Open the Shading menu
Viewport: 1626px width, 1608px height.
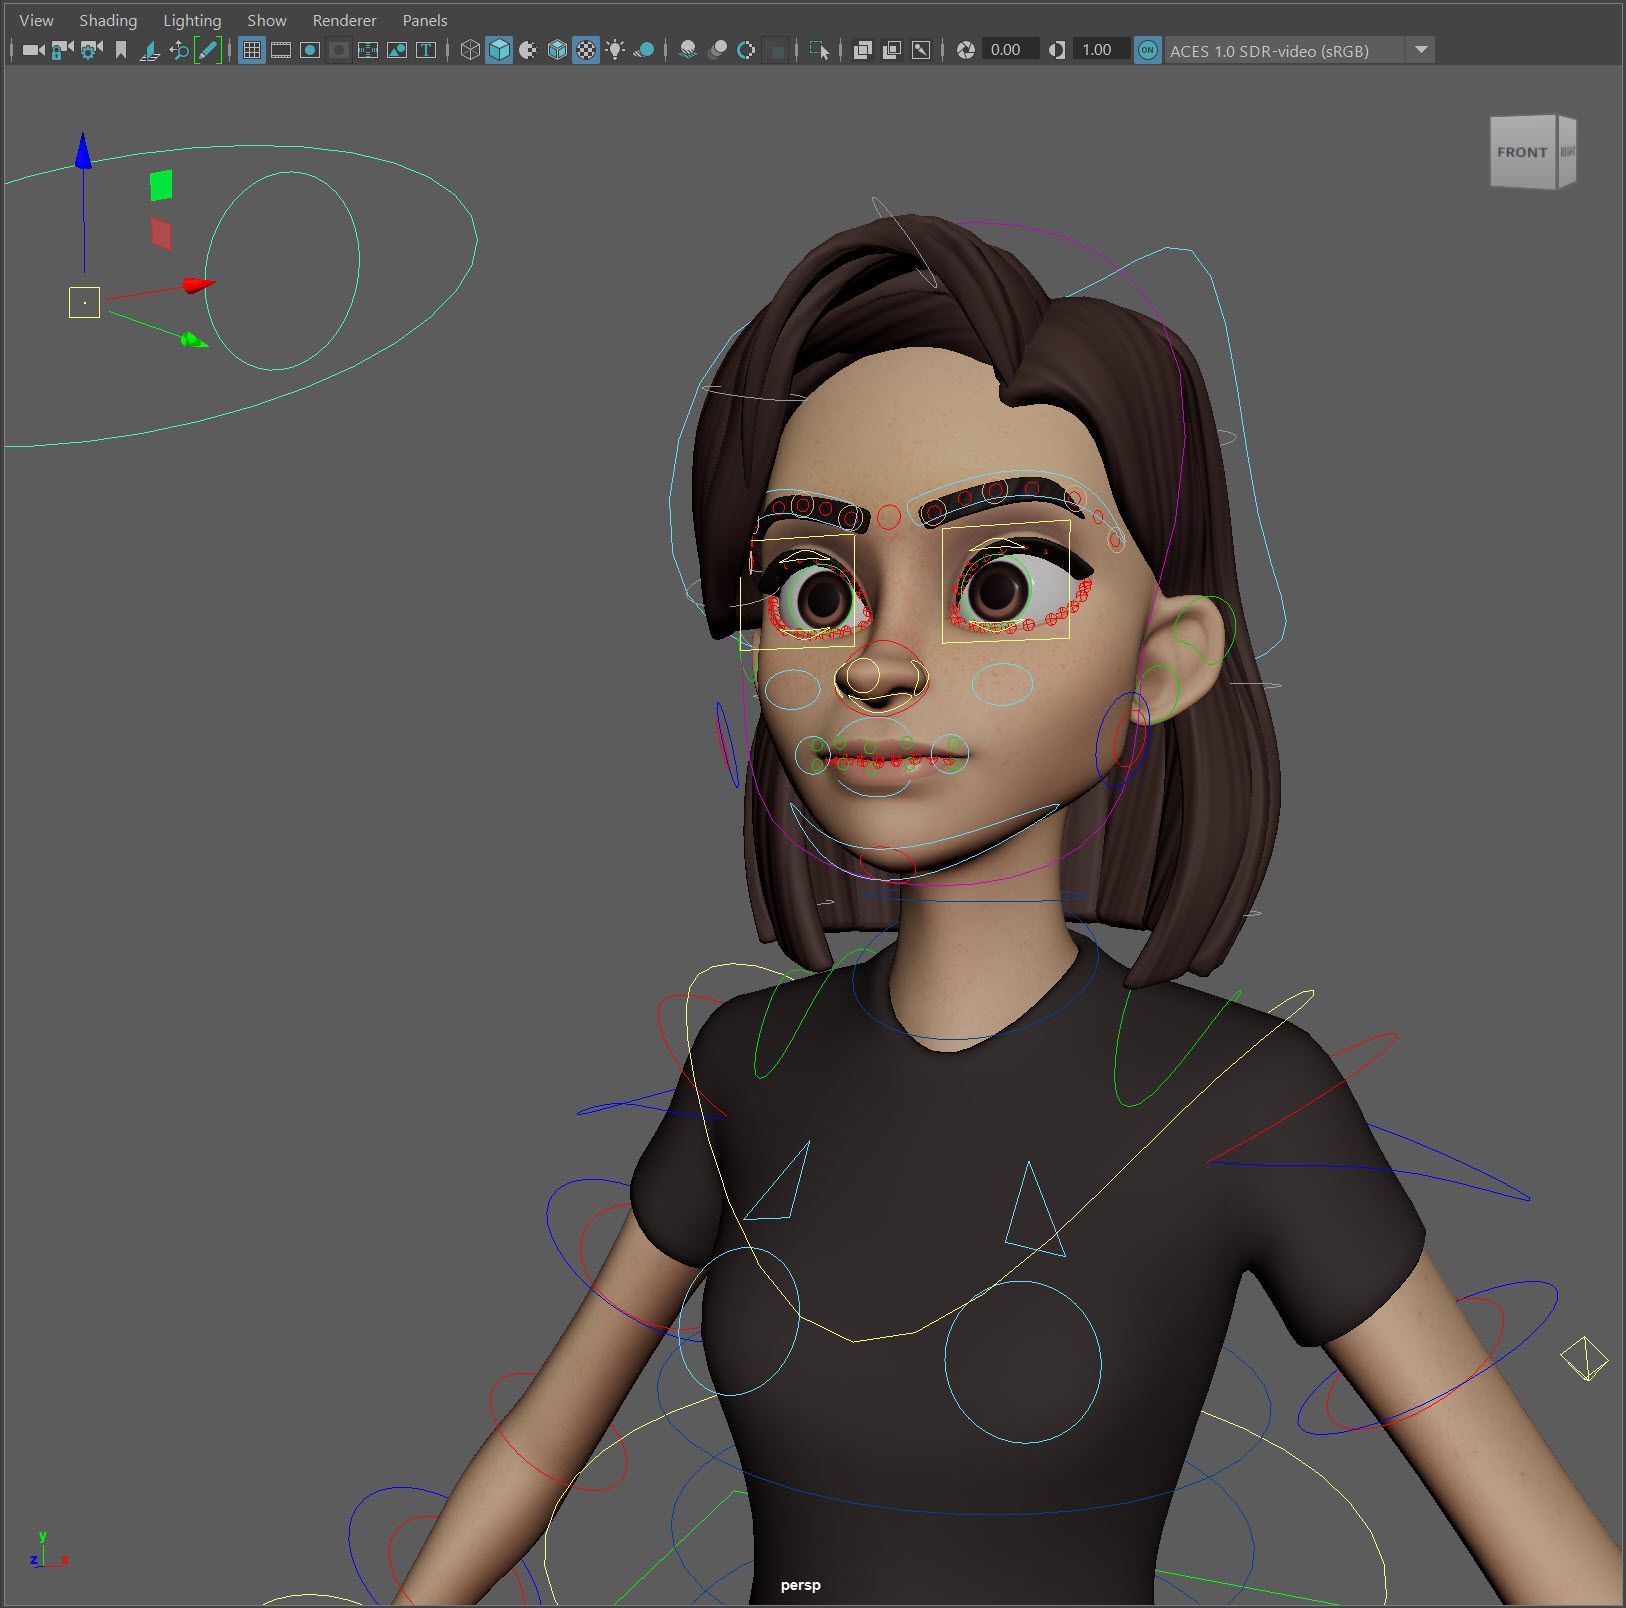click(x=108, y=20)
